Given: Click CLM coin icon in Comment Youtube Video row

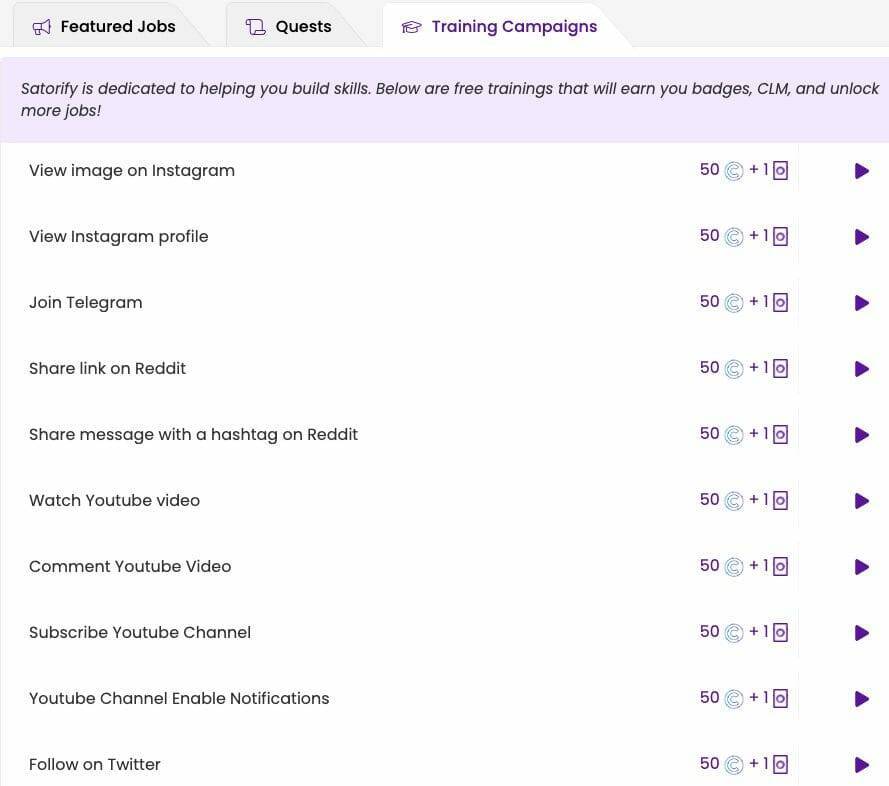Looking at the screenshot, I should pos(734,567).
